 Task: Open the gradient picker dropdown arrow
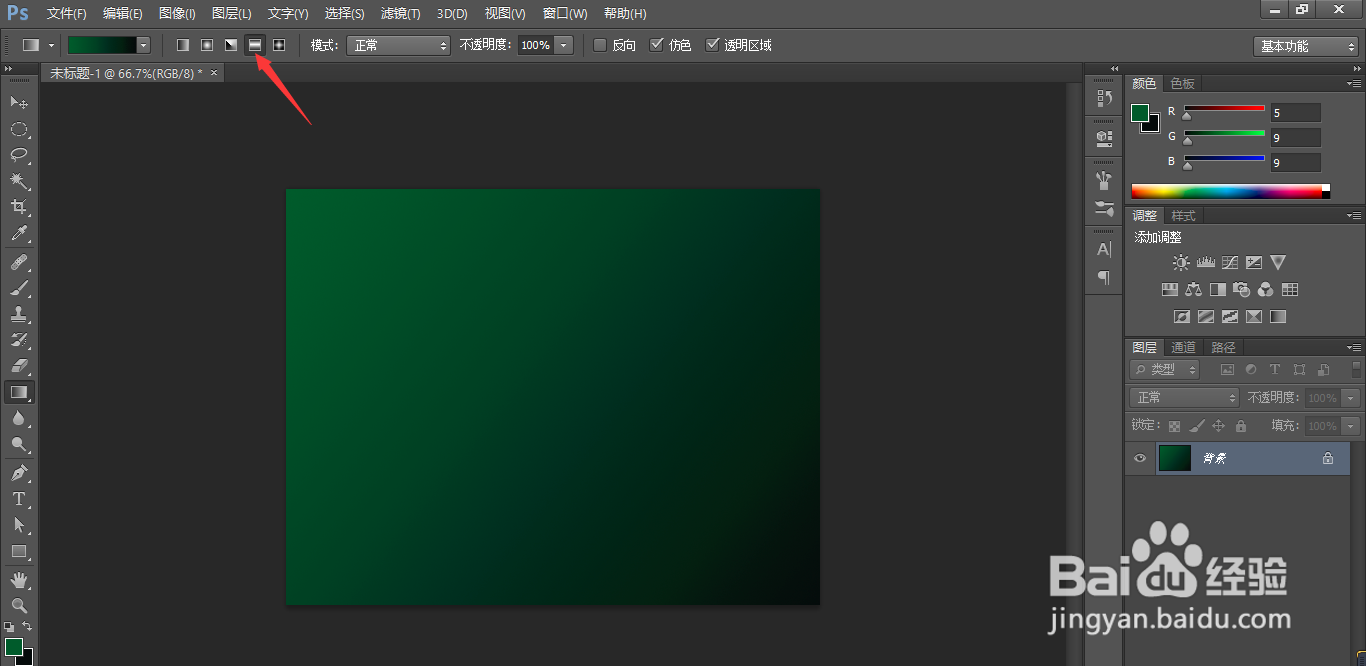pos(143,45)
